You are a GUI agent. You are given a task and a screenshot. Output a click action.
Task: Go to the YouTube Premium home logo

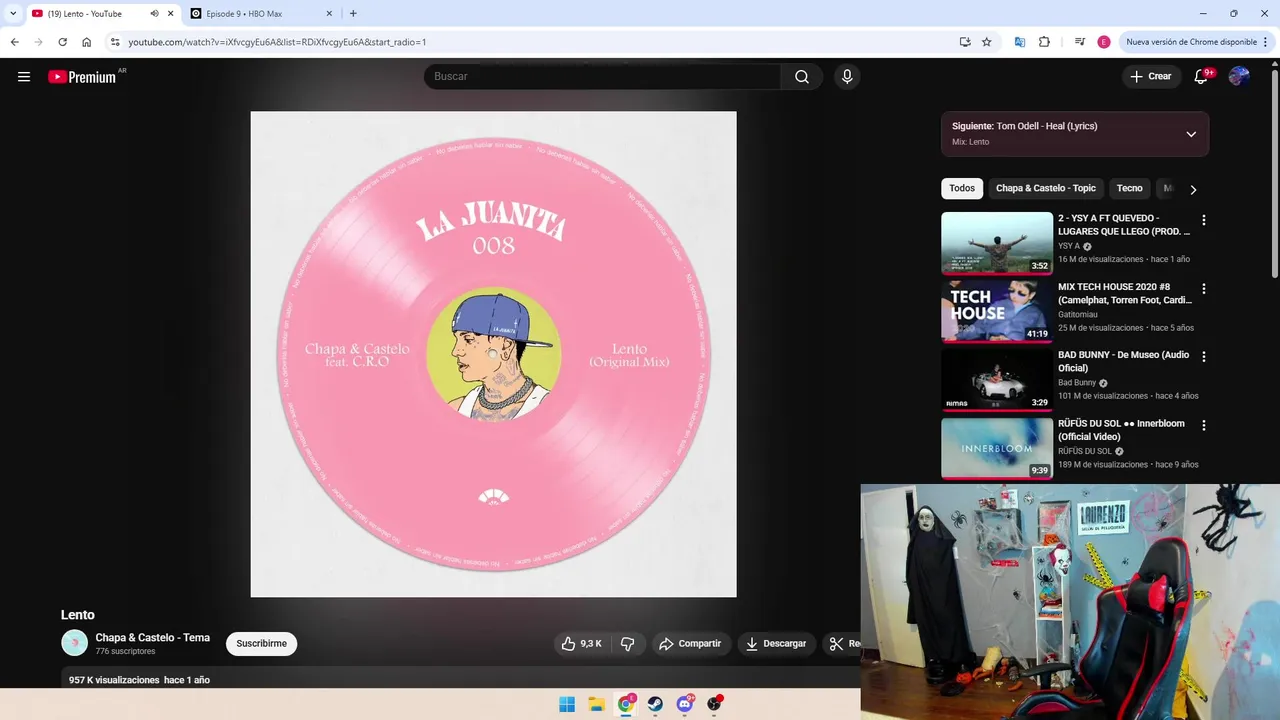82,77
